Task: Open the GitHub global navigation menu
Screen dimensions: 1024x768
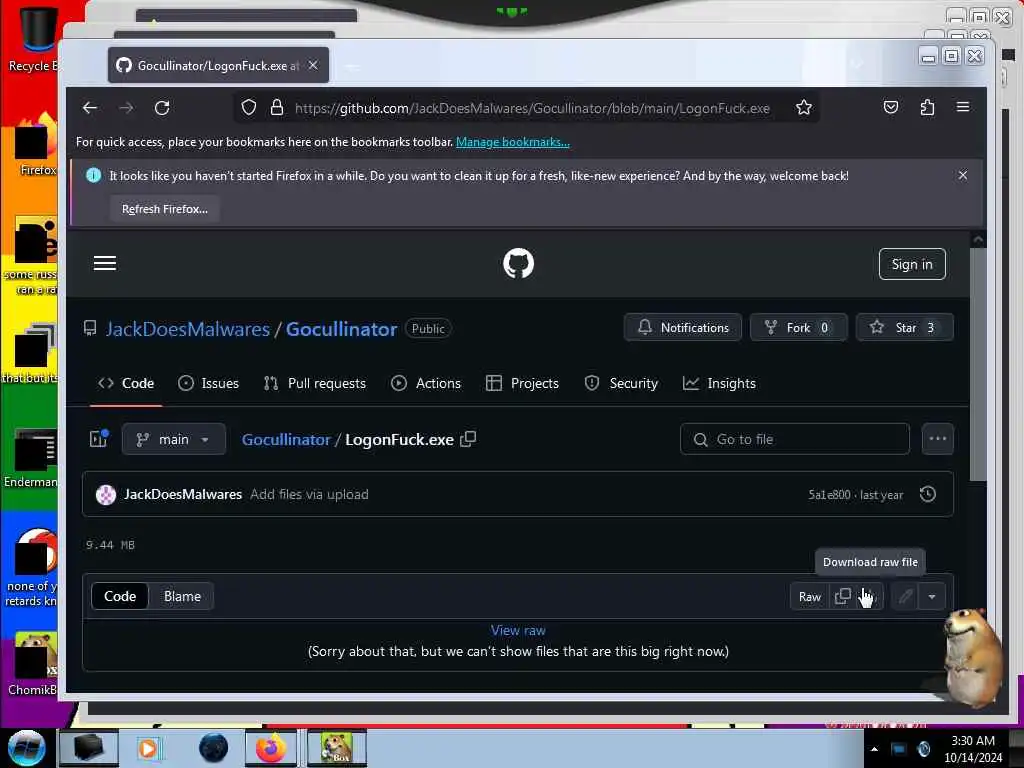Action: click(104, 263)
